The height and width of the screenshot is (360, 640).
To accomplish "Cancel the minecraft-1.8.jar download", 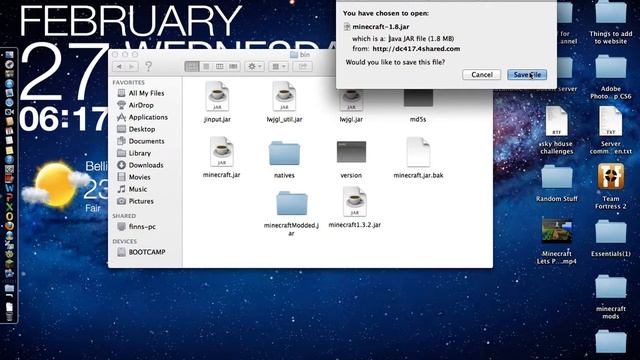I will [x=482, y=75].
